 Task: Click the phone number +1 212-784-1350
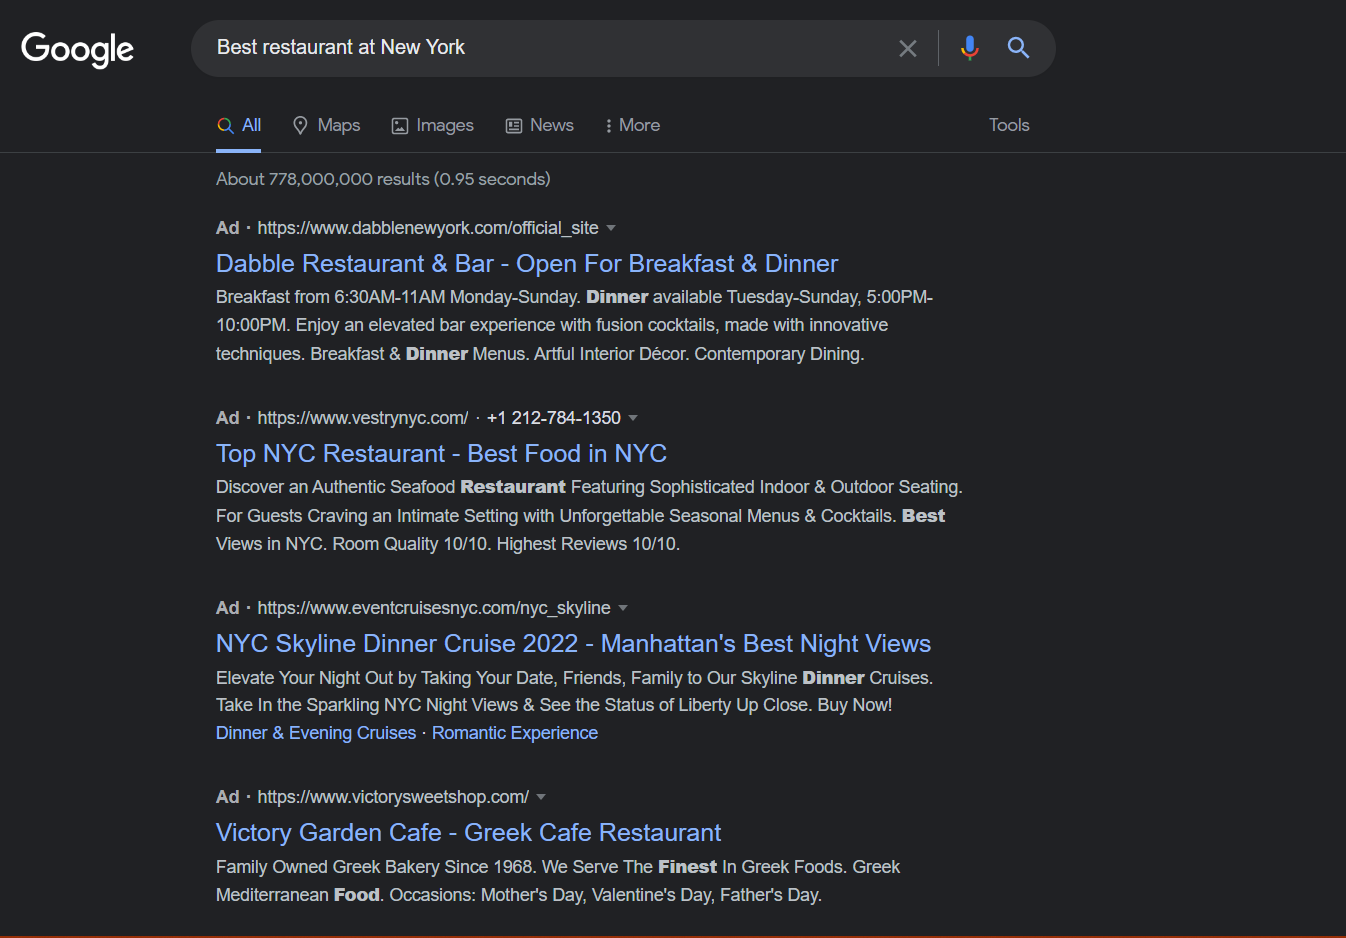pos(554,418)
